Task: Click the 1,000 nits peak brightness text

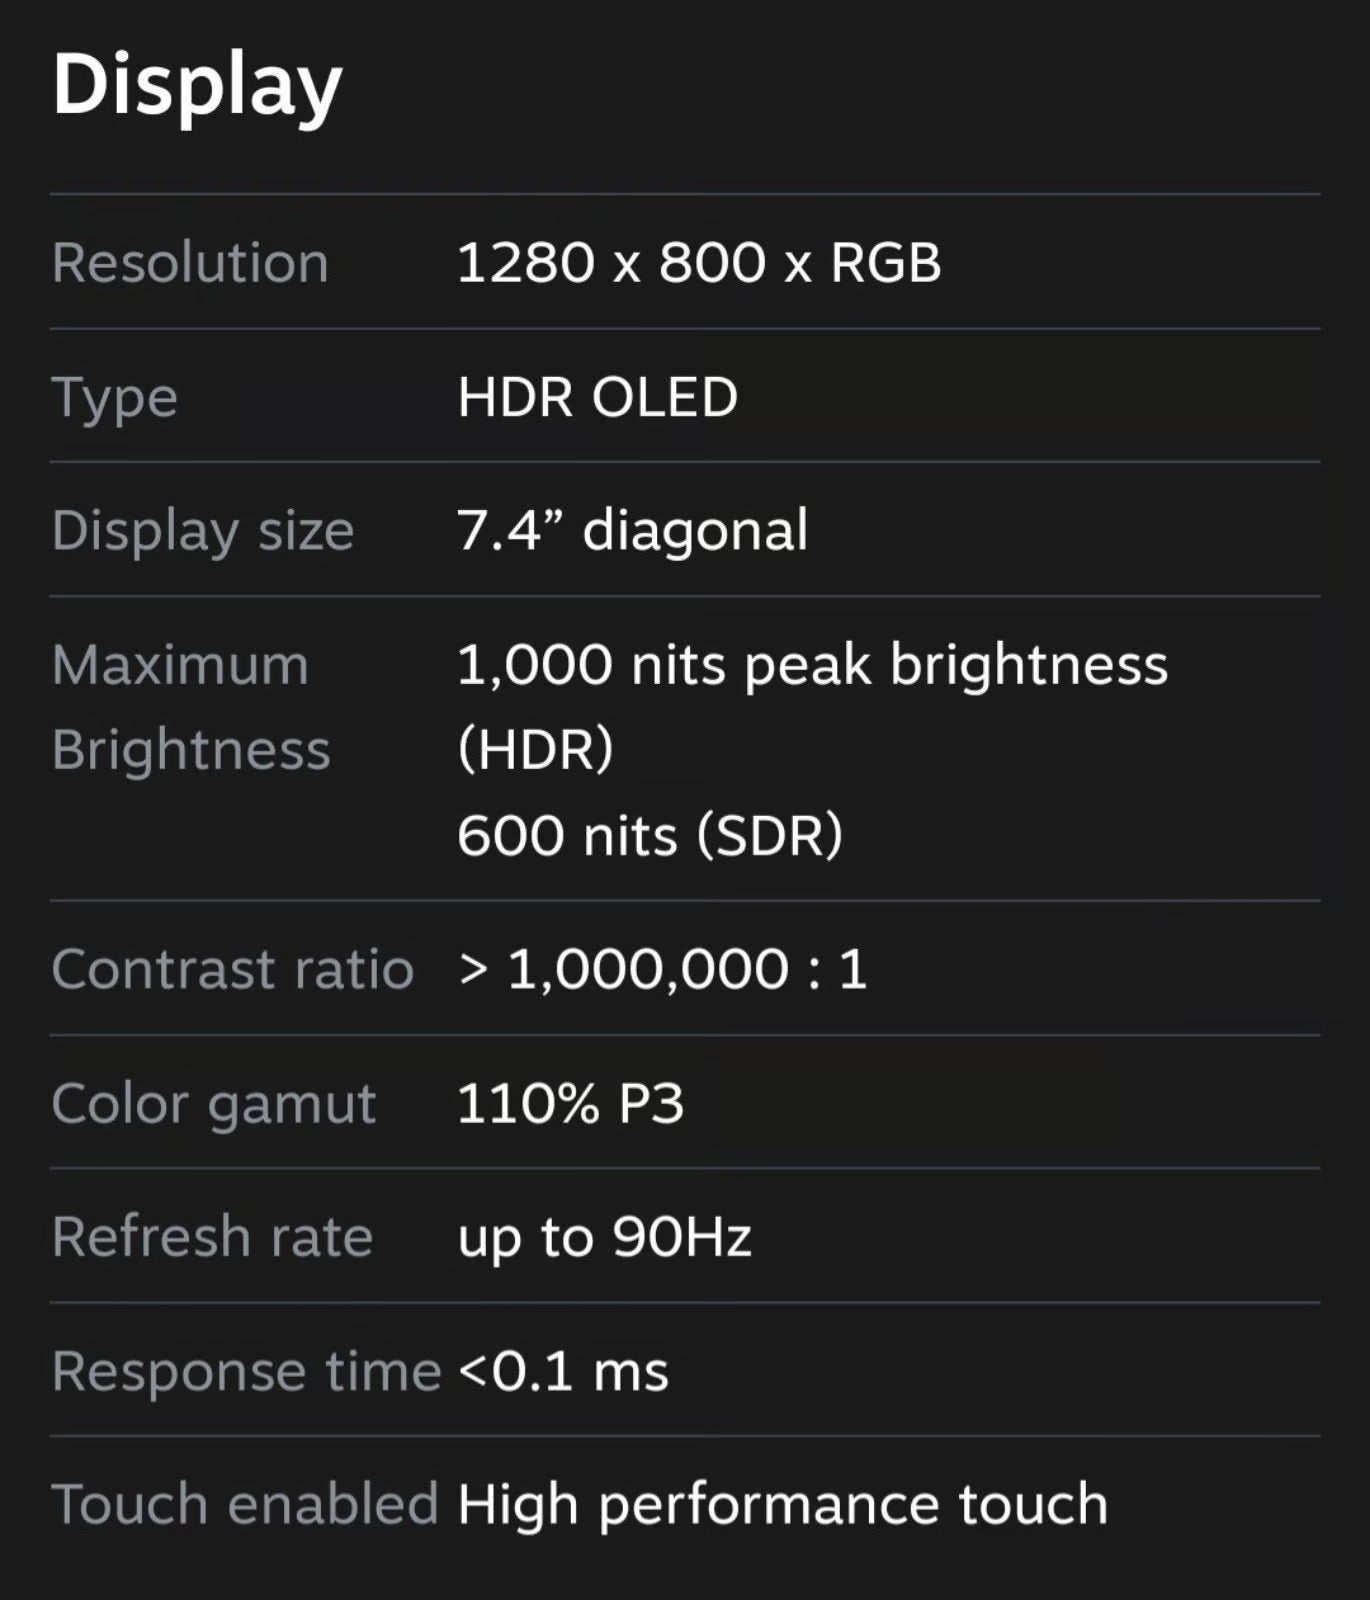Action: tap(811, 665)
